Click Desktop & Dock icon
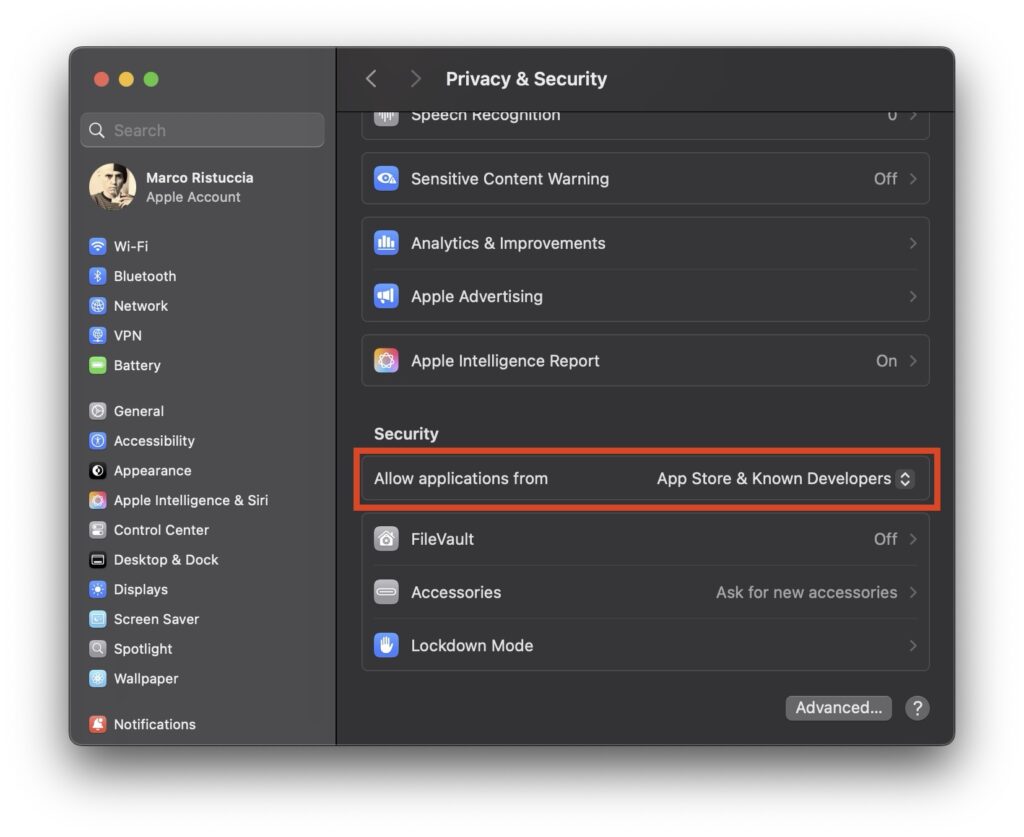This screenshot has width=1024, height=837. click(x=97, y=560)
